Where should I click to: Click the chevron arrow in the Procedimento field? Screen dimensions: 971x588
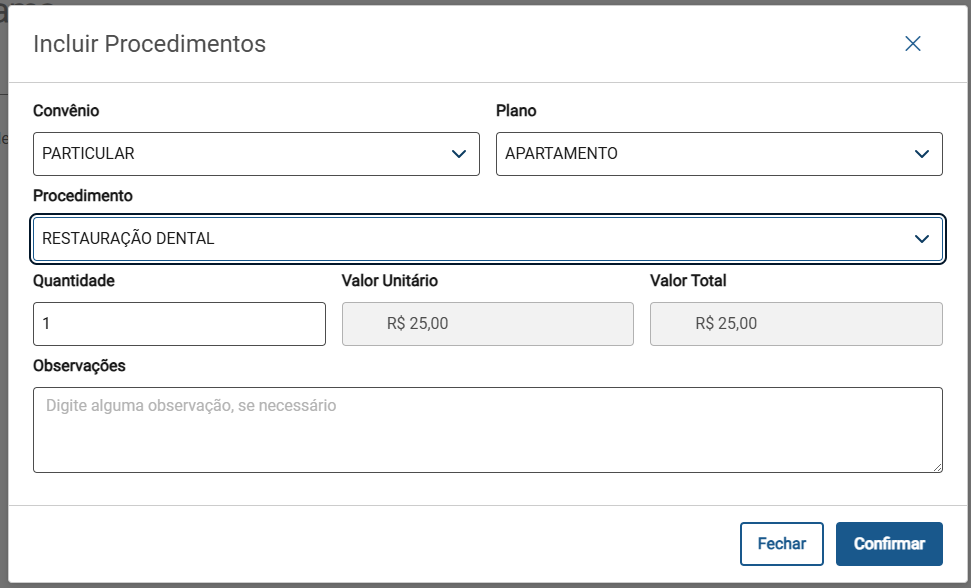point(922,239)
